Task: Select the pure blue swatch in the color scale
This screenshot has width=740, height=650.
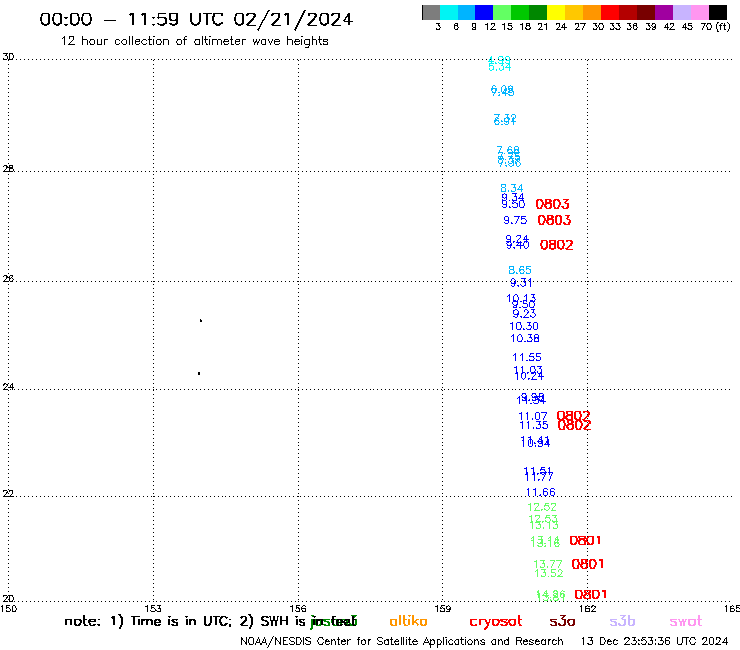Action: pos(484,12)
